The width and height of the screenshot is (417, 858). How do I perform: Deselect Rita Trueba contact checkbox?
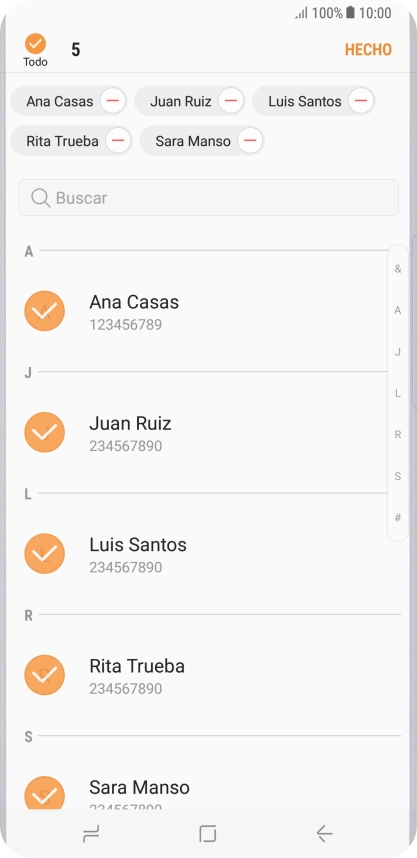click(x=44, y=675)
